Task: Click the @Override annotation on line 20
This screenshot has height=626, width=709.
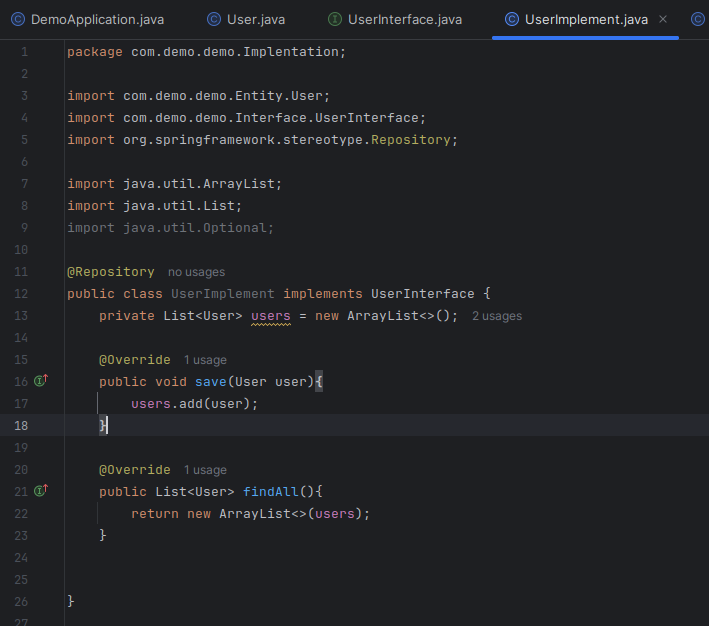Action: tap(135, 470)
